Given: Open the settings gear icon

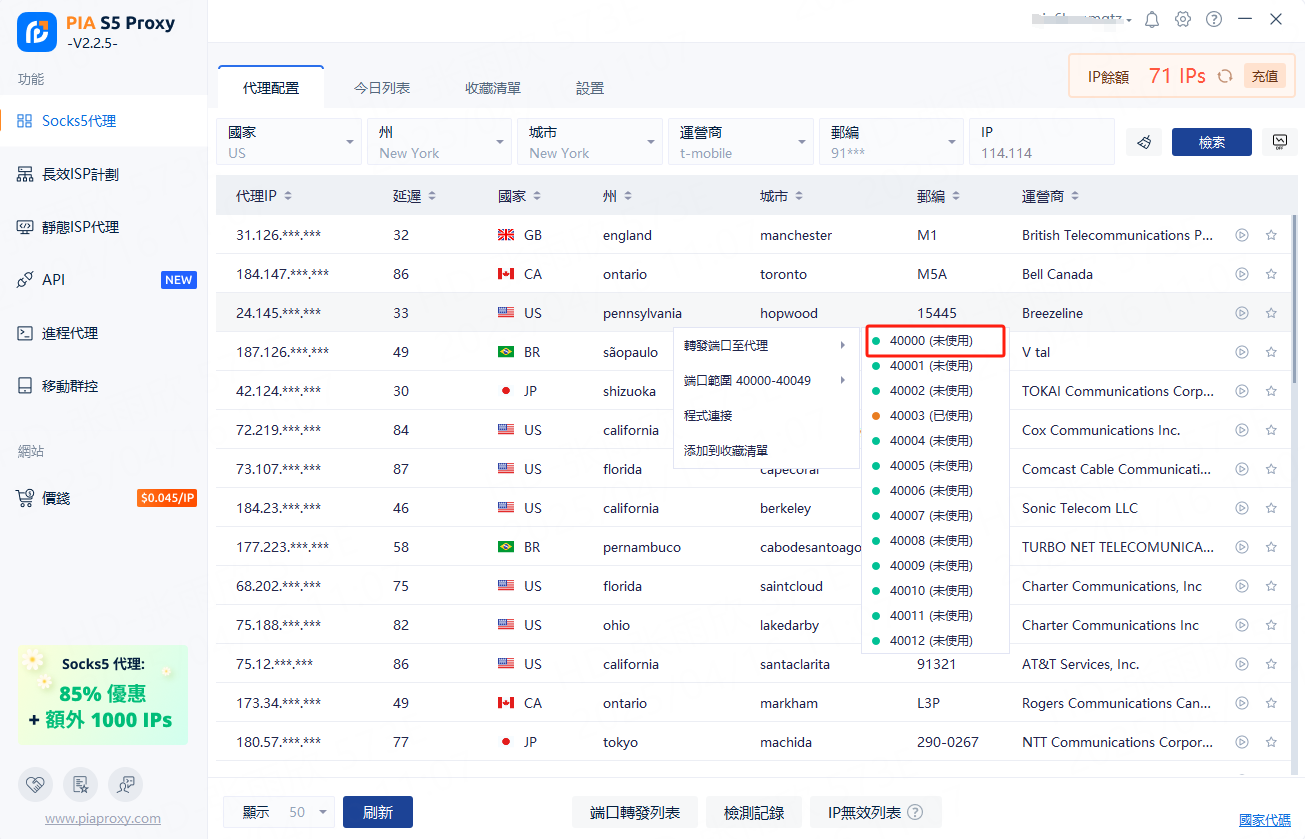Looking at the screenshot, I should [1183, 19].
